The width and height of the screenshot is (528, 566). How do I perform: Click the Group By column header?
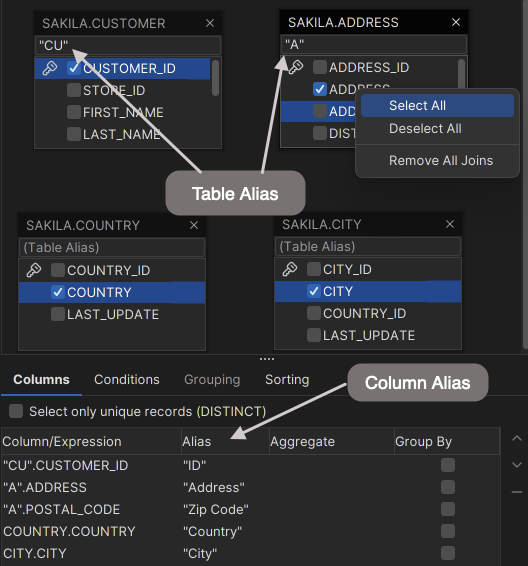point(447,441)
